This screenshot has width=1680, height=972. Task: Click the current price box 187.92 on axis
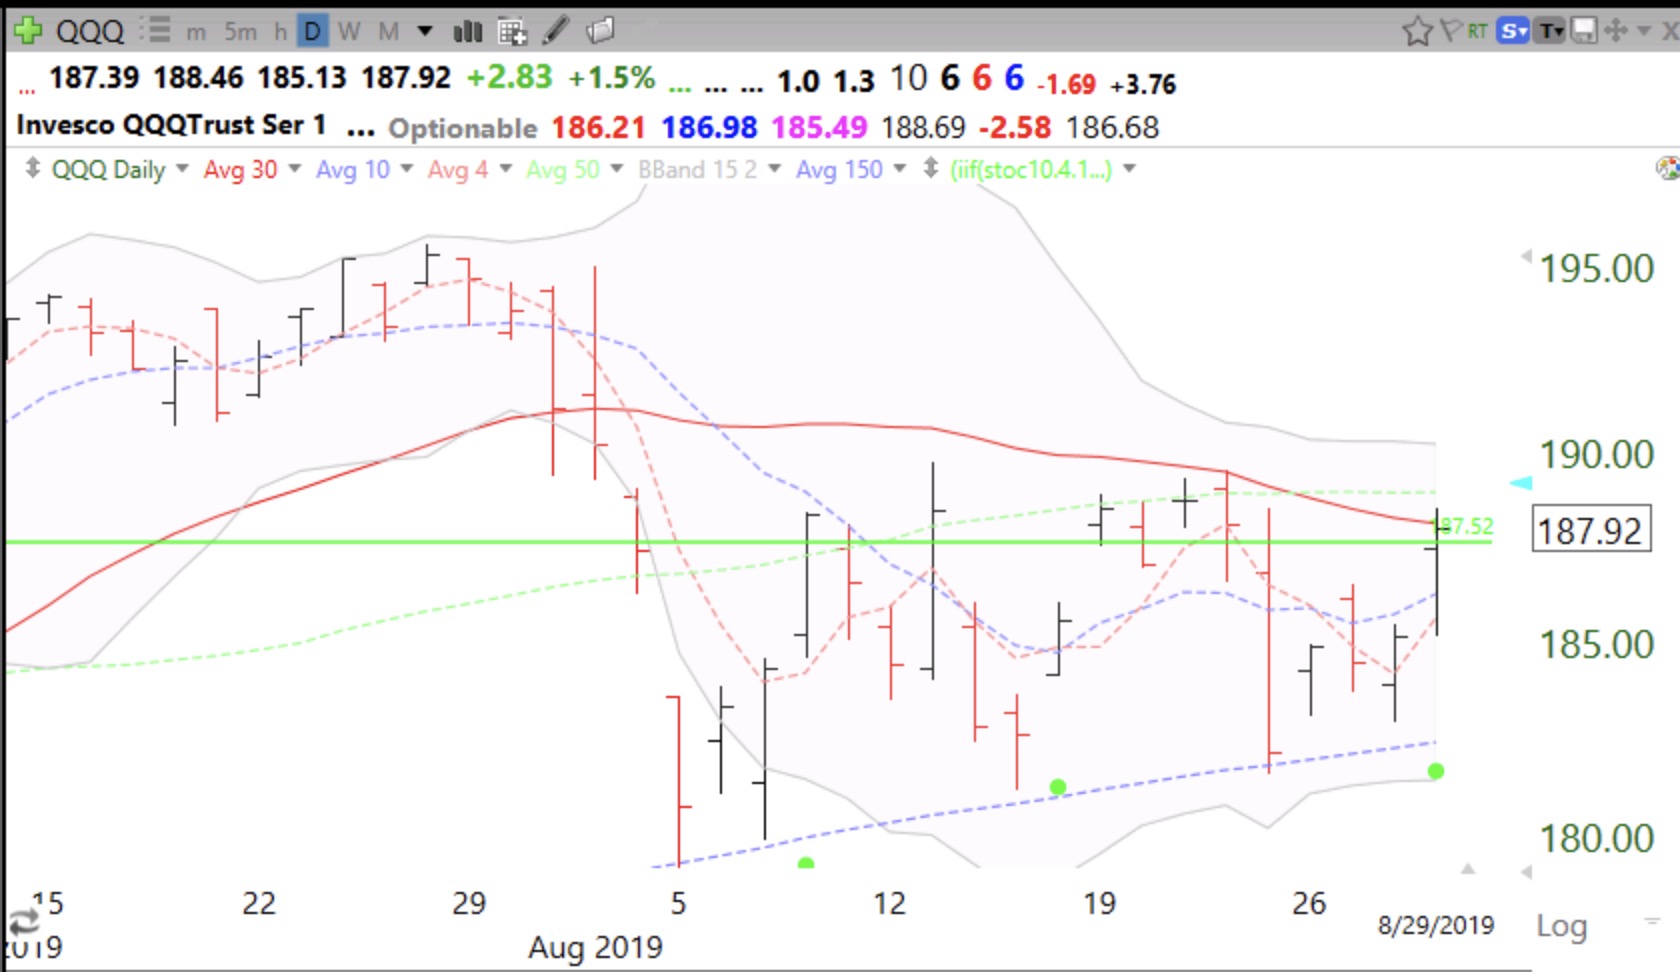pyautogui.click(x=1590, y=530)
